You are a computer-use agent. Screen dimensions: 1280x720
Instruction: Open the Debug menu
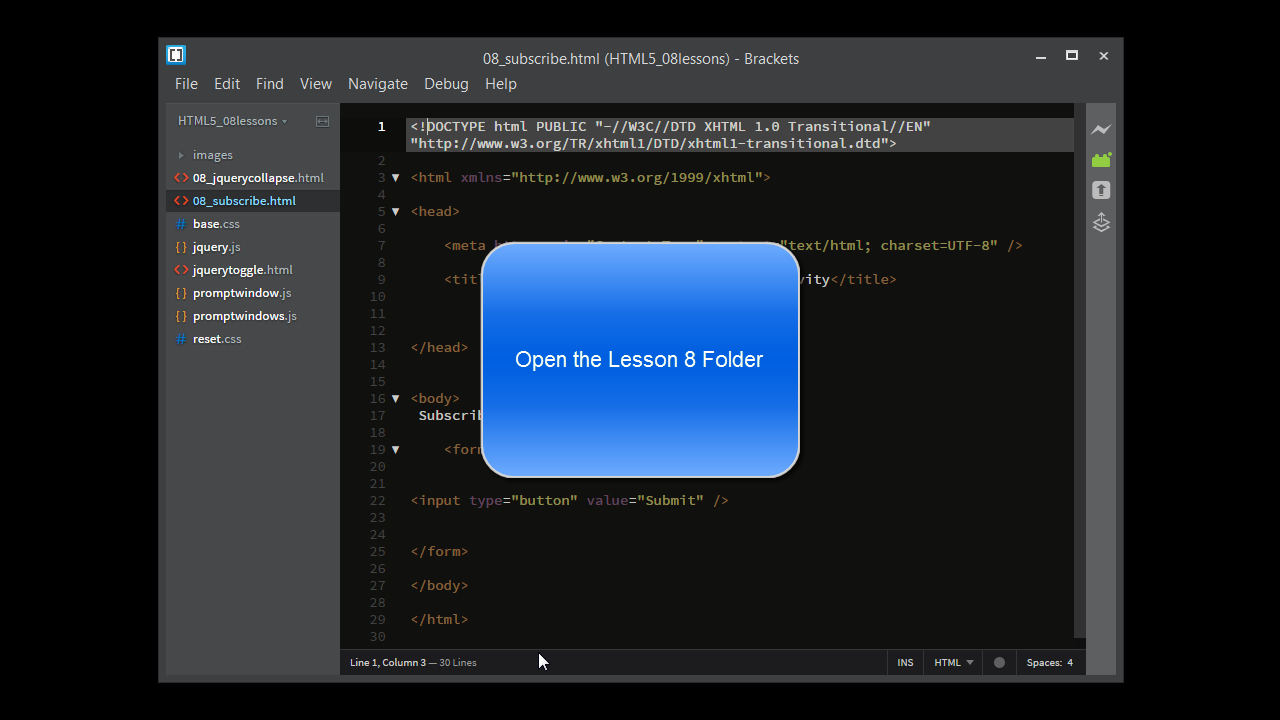click(x=446, y=84)
